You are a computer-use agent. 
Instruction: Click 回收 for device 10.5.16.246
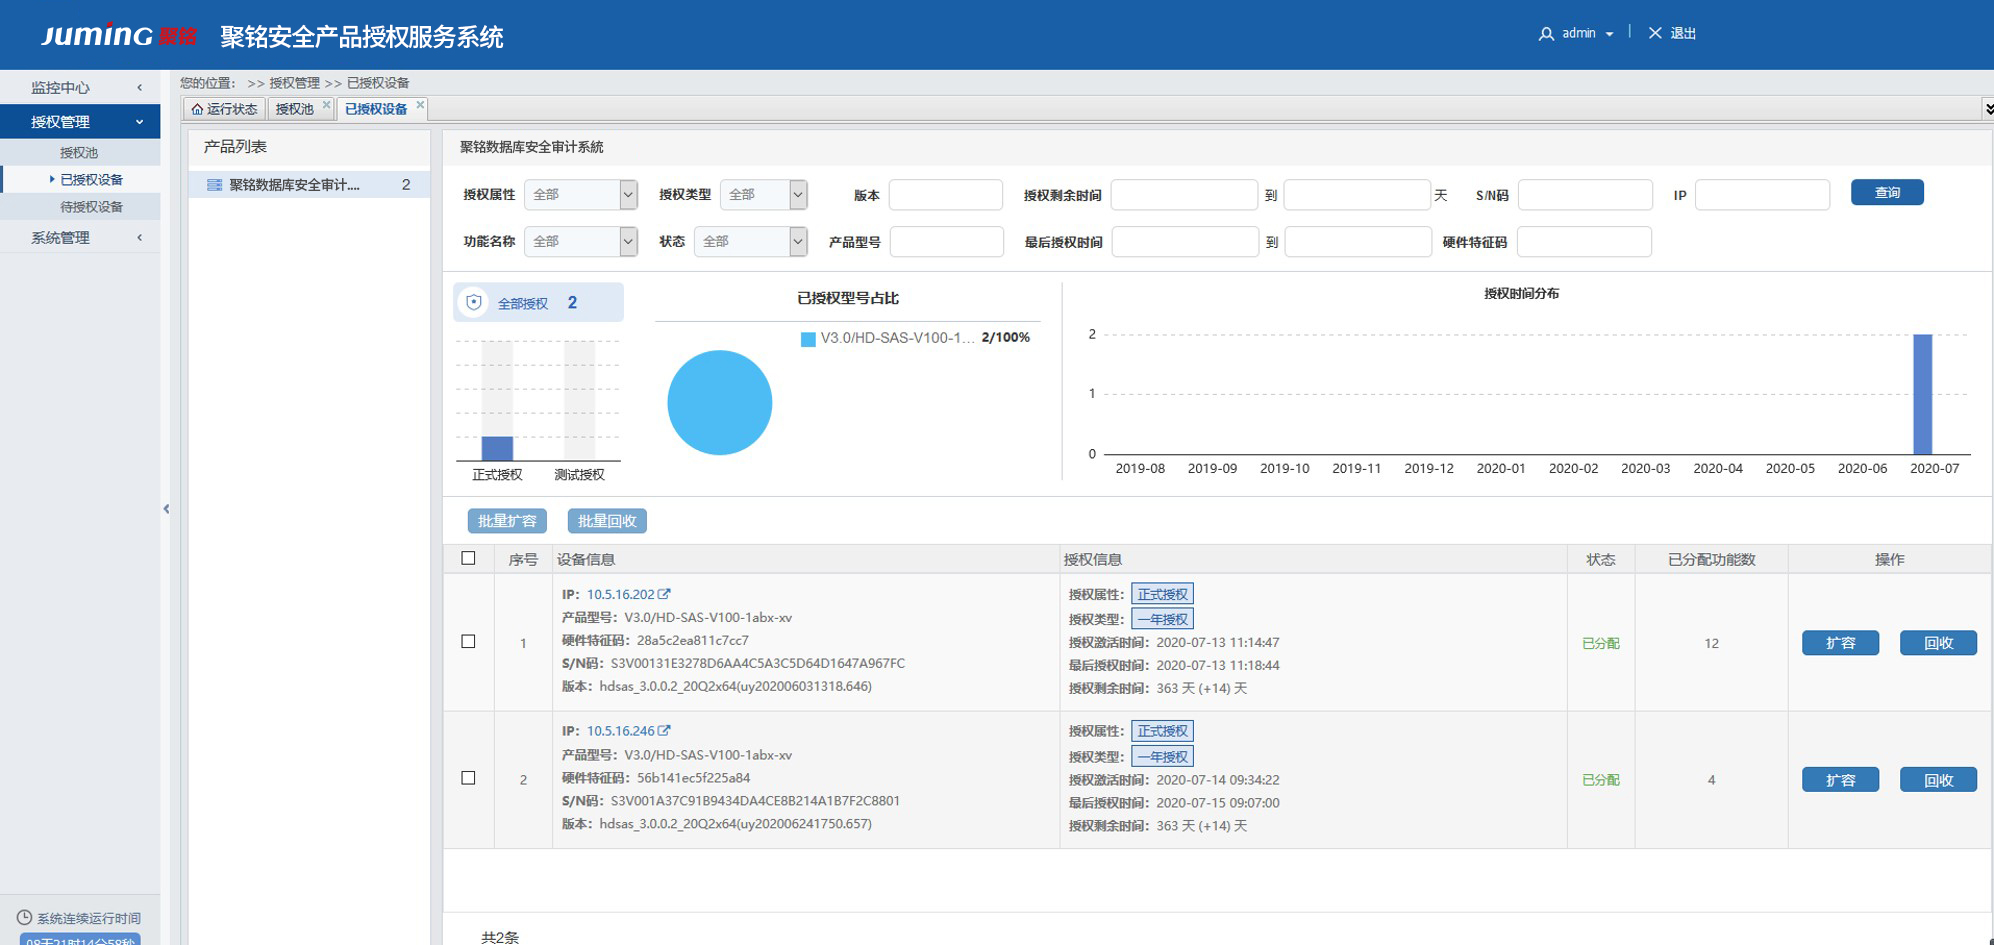pyautogui.click(x=1938, y=780)
